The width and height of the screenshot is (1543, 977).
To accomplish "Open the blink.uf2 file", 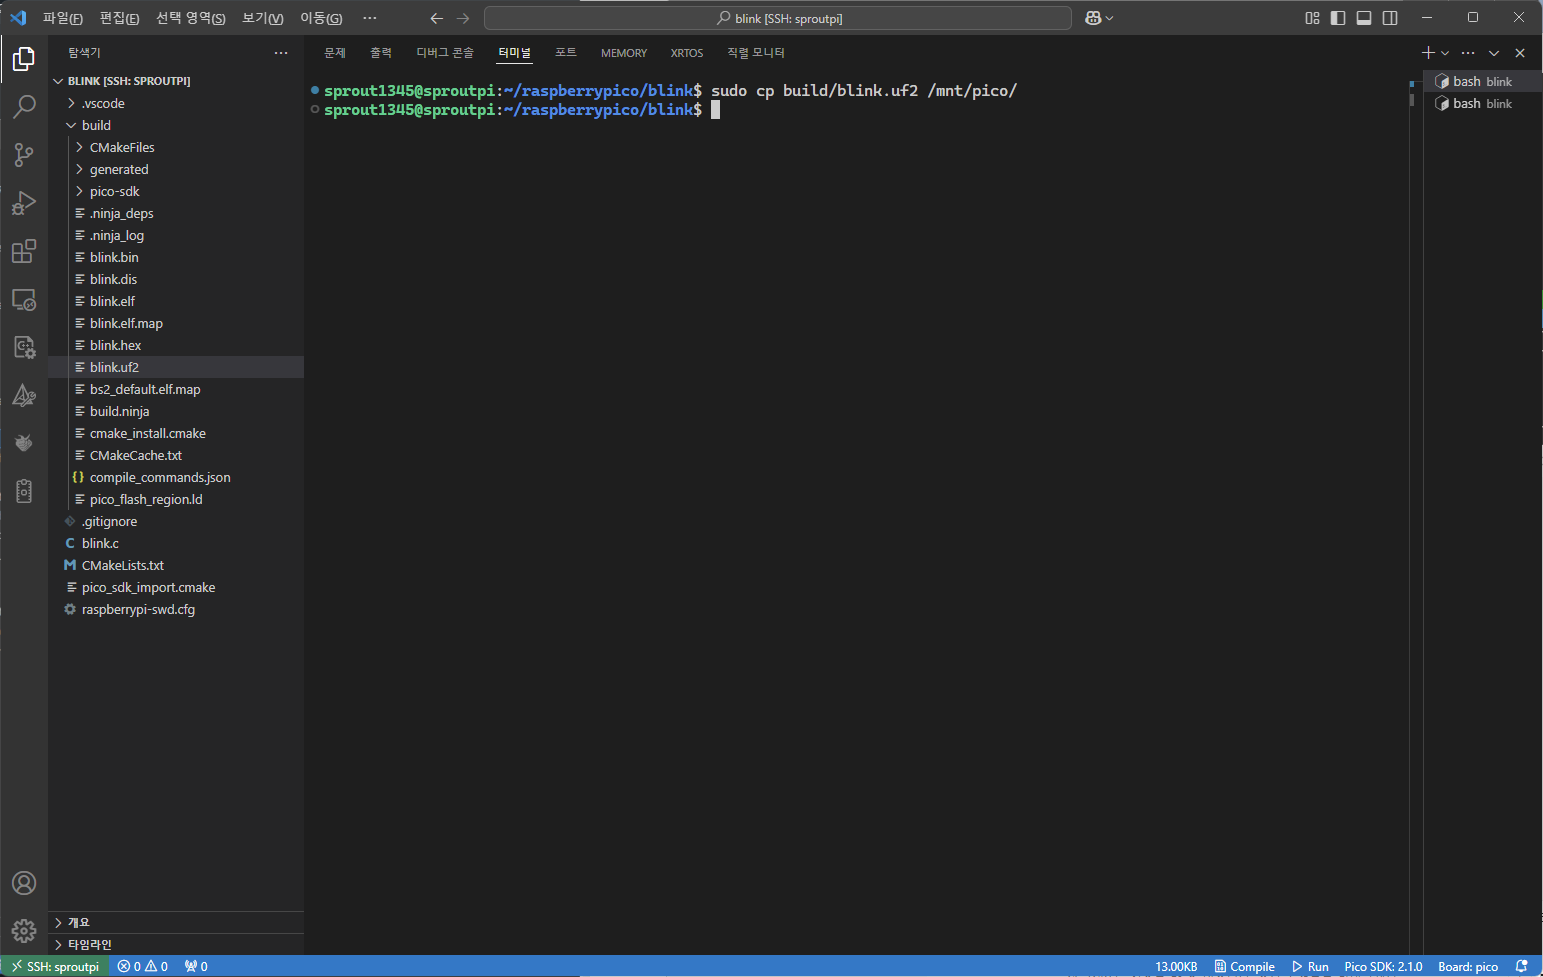I will [176, 367].
